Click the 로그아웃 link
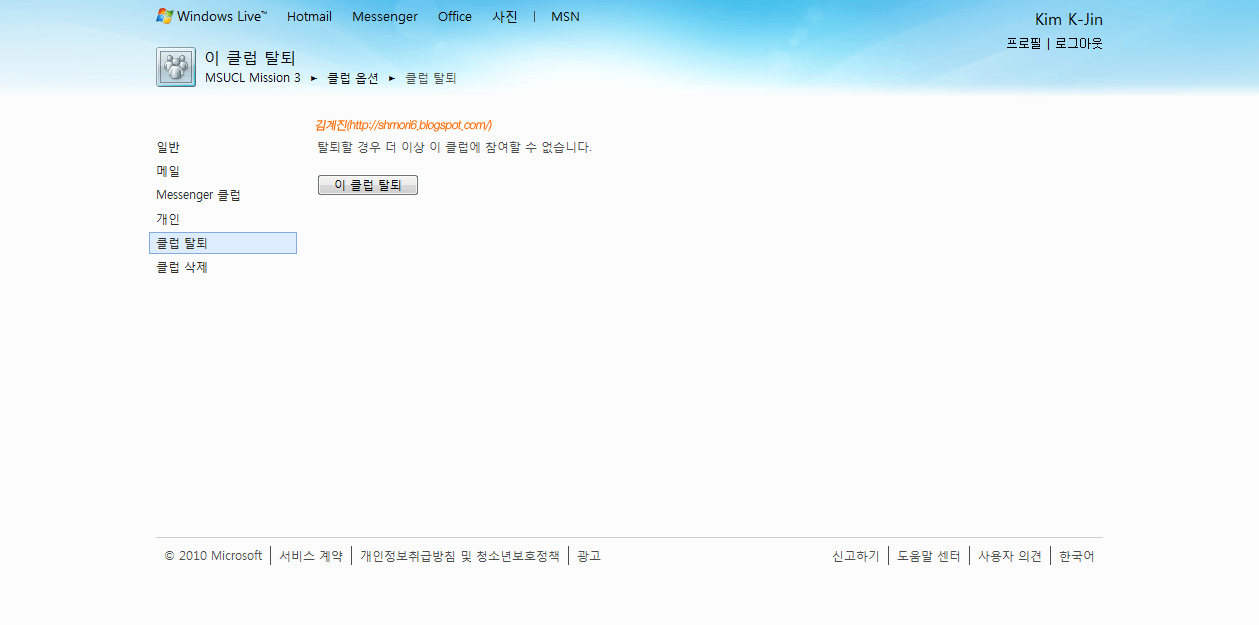The image size is (1259, 625). click(x=1079, y=44)
